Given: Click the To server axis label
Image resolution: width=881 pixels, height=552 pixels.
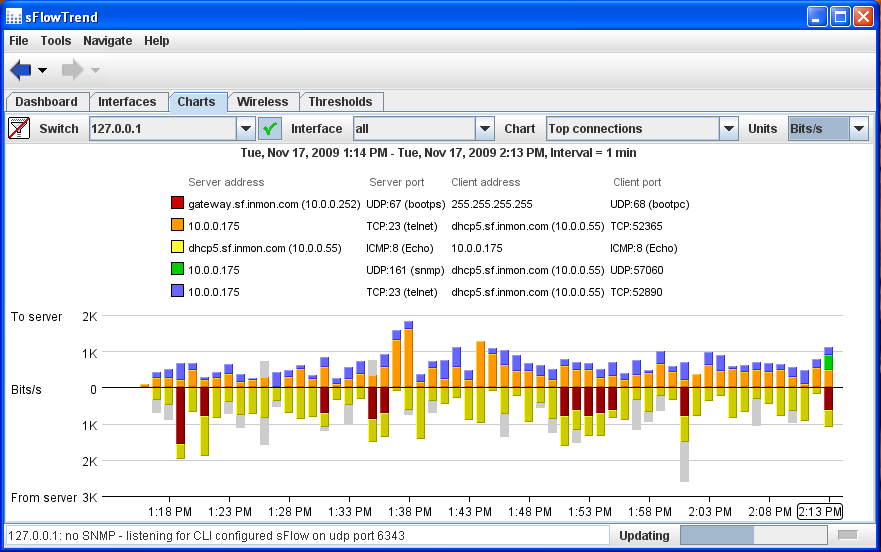Looking at the screenshot, I should tap(37, 316).
